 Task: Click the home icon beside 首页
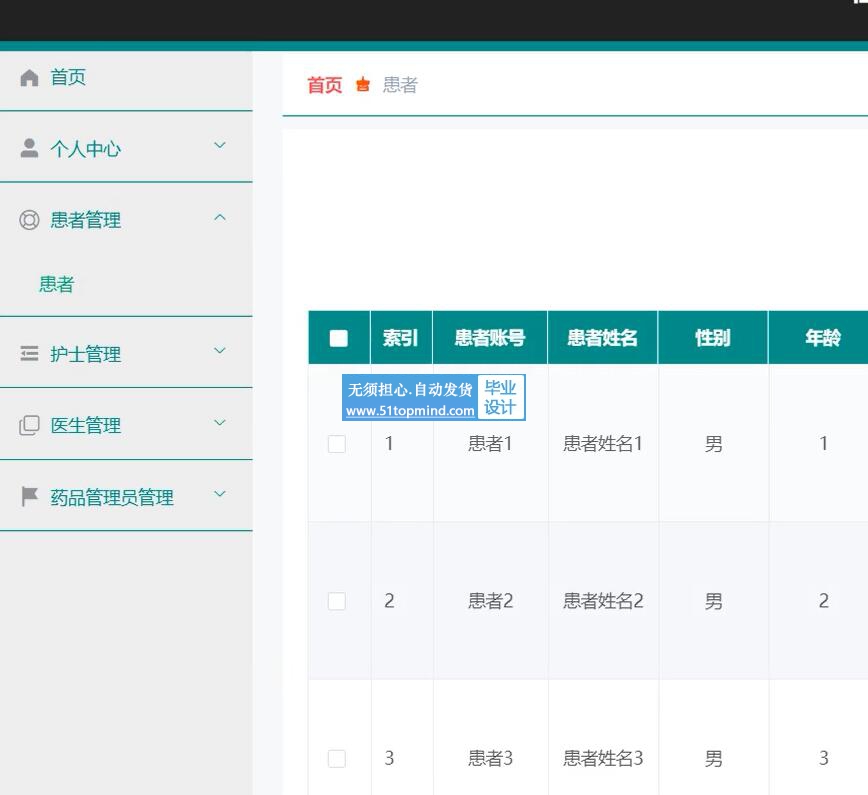coord(30,78)
